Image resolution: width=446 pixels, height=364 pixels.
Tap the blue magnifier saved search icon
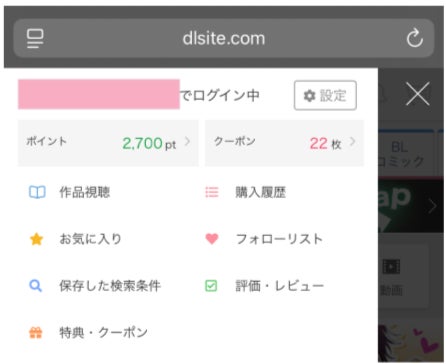(36, 286)
